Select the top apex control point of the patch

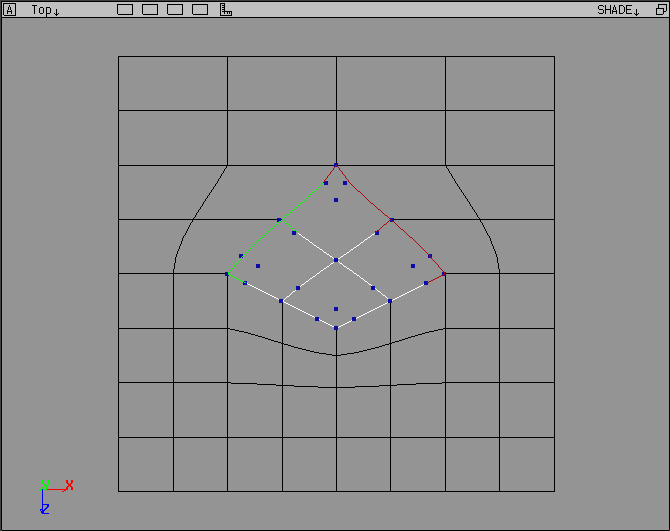coord(336,165)
